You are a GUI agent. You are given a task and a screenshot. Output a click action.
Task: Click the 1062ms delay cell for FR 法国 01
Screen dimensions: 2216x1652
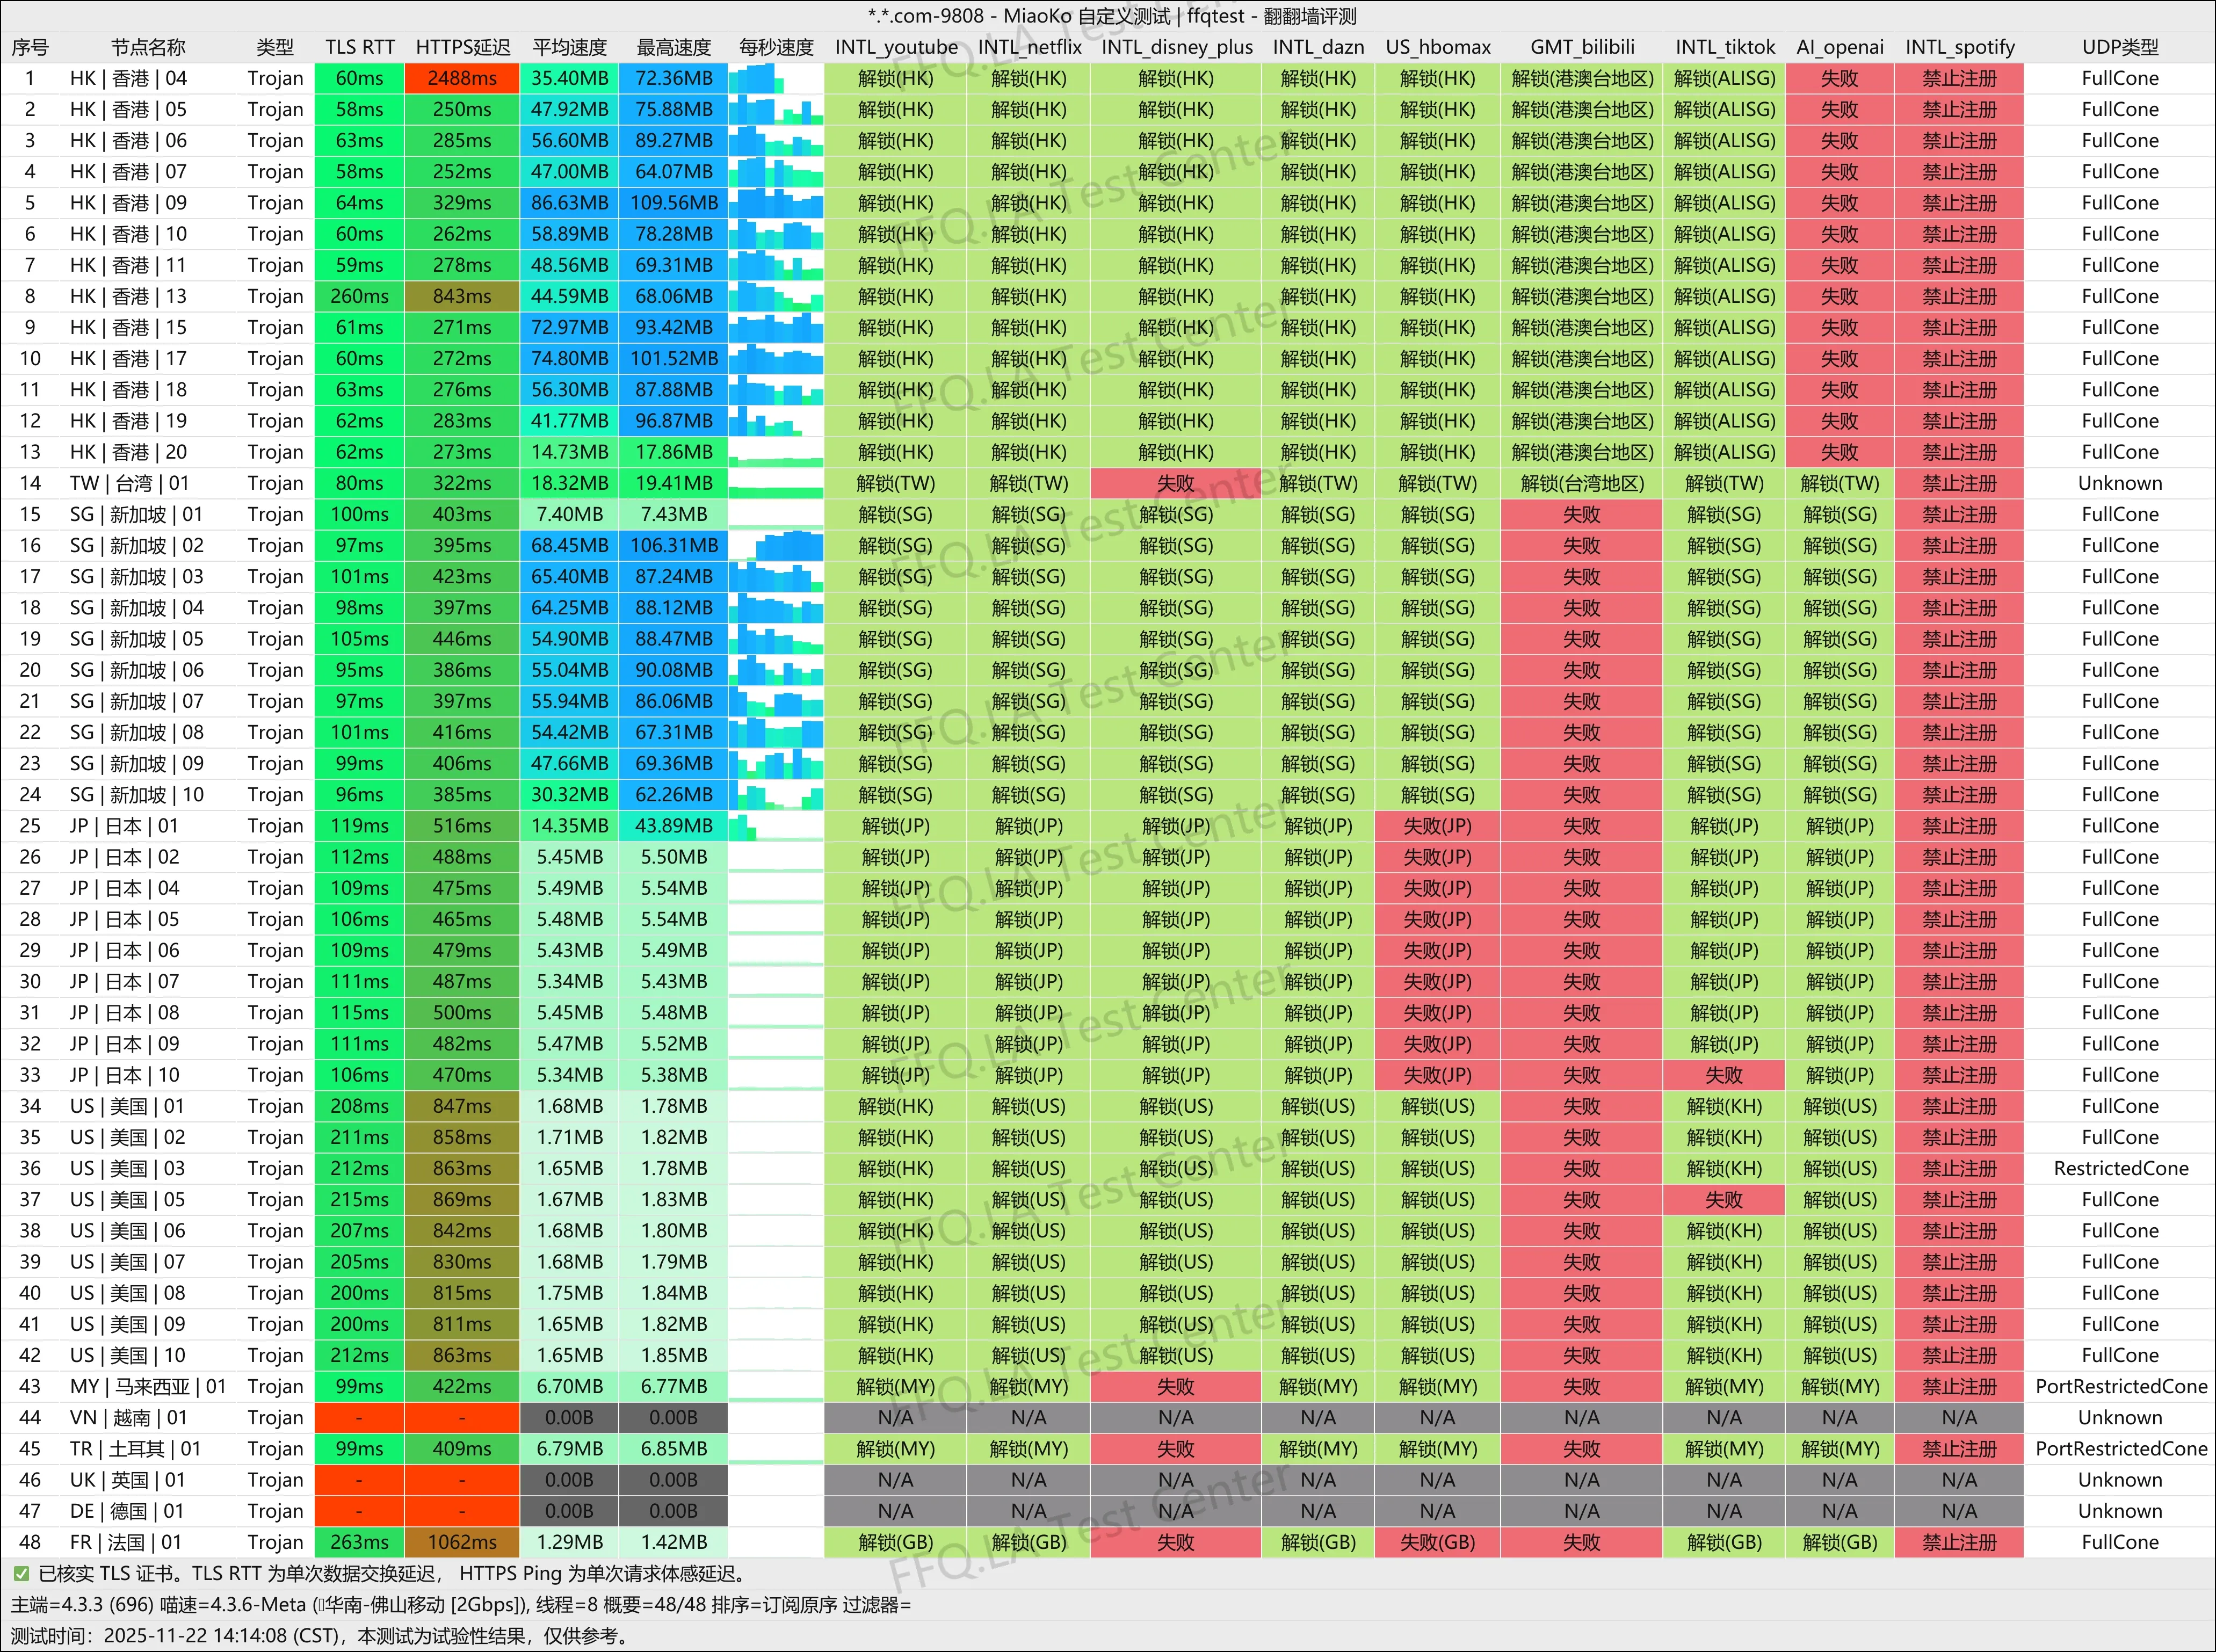pyautogui.click(x=462, y=1542)
